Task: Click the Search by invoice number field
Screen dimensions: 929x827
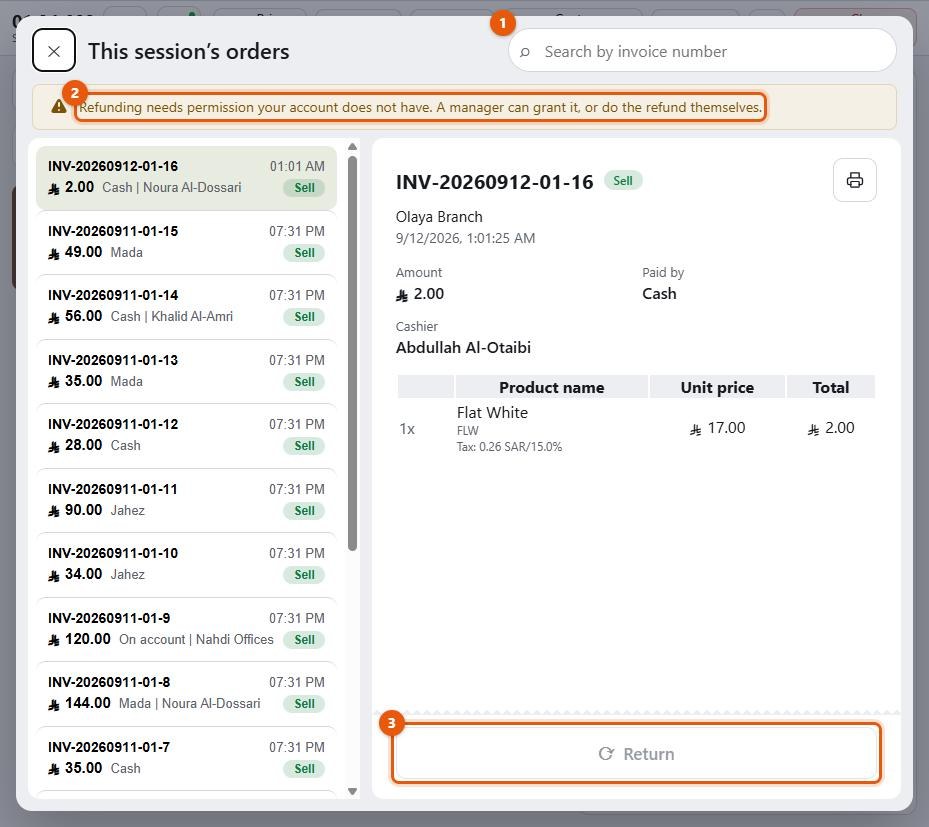Action: pyautogui.click(x=702, y=51)
